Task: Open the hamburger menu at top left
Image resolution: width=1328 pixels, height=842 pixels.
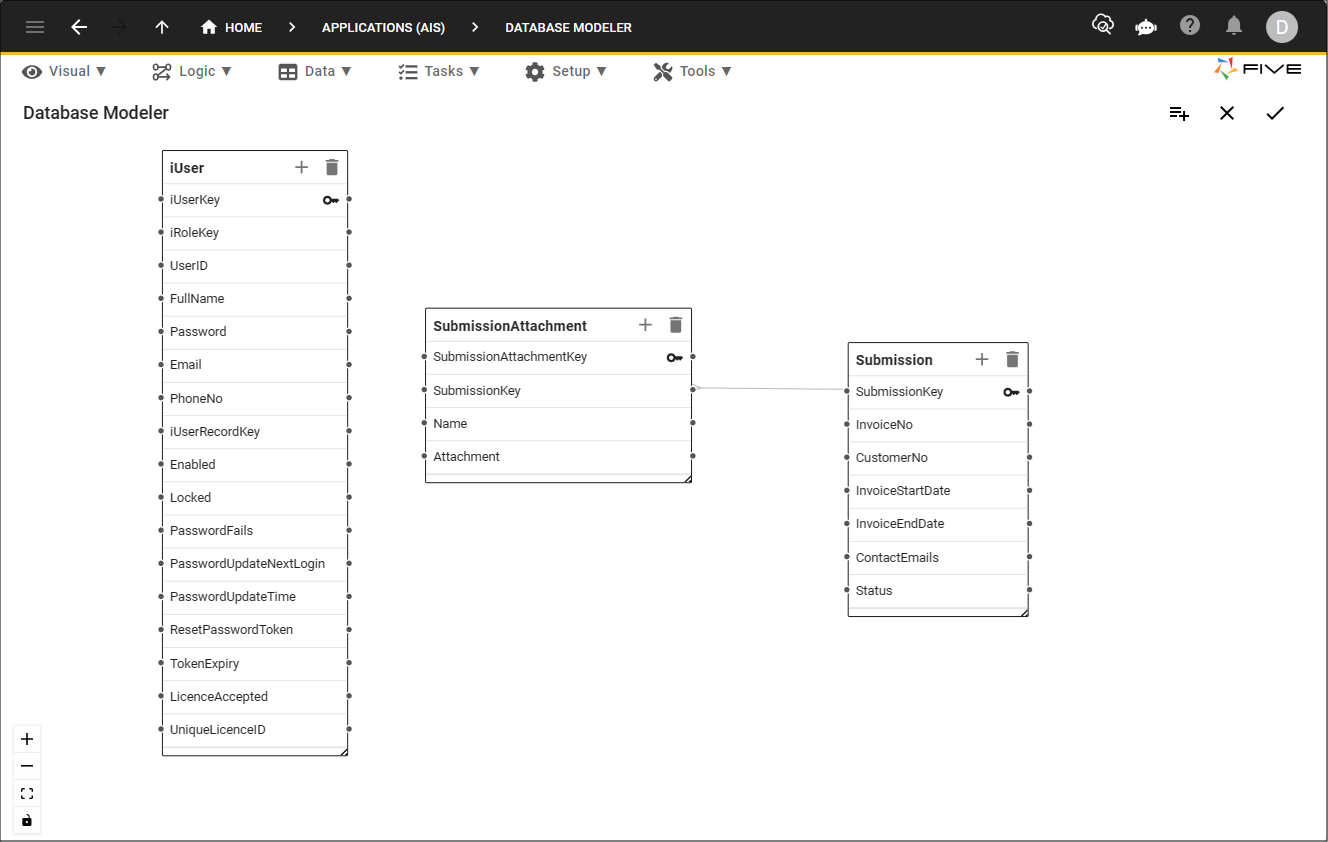Action: tap(35, 27)
